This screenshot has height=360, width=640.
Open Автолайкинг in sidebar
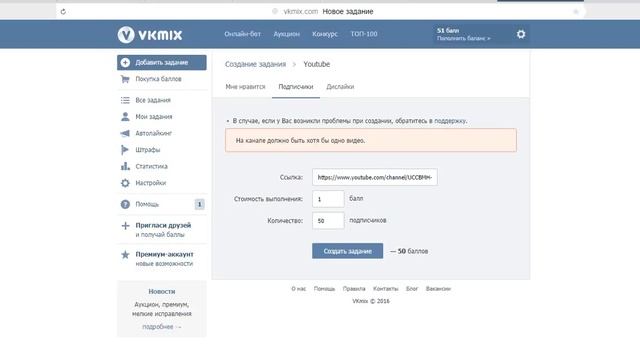(x=153, y=133)
